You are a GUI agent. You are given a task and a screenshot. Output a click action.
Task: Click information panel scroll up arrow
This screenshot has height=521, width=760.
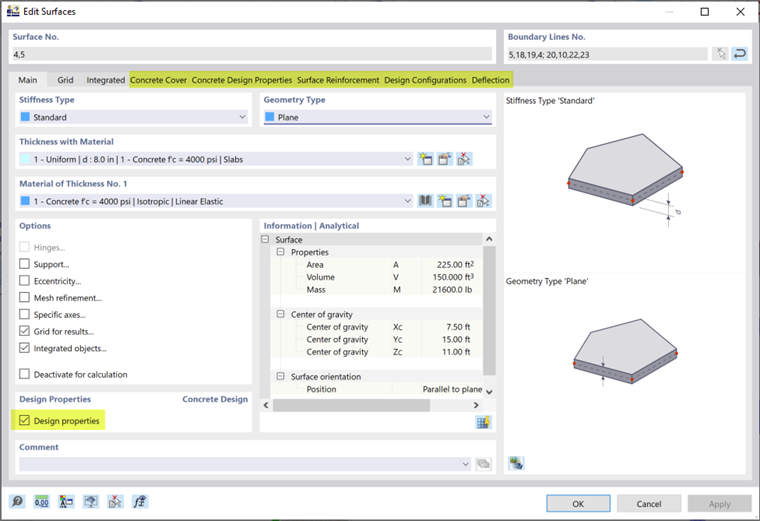(x=489, y=239)
